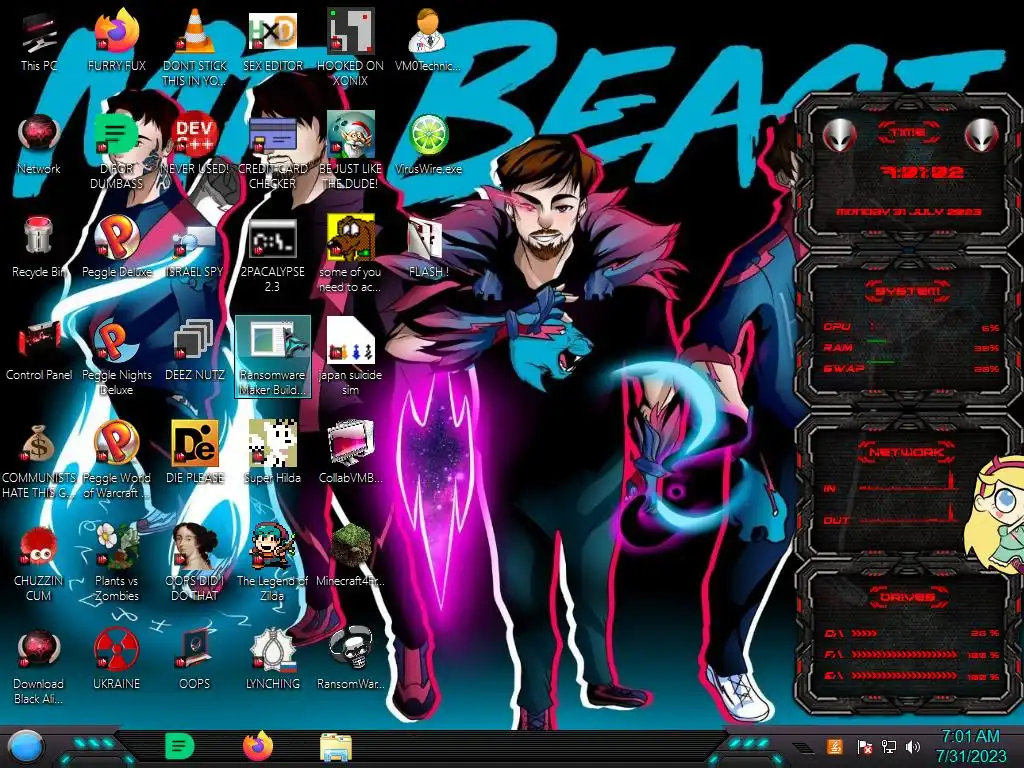Open Control Panel from the desktop

39,351
